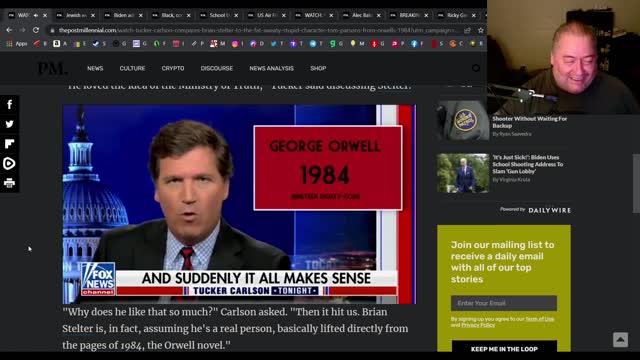Open the Biden speech article thumbnail
This screenshot has width=640, height=360.
coord(463,173)
